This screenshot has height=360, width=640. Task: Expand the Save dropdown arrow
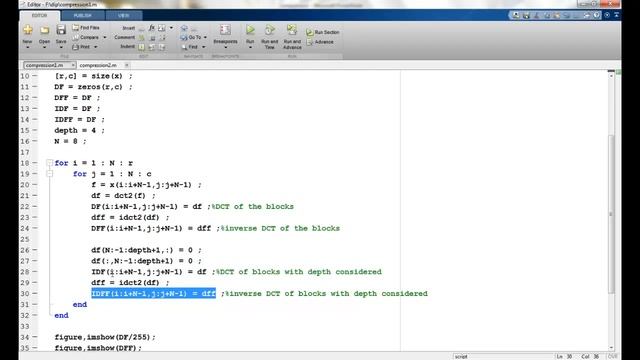tap(61, 48)
